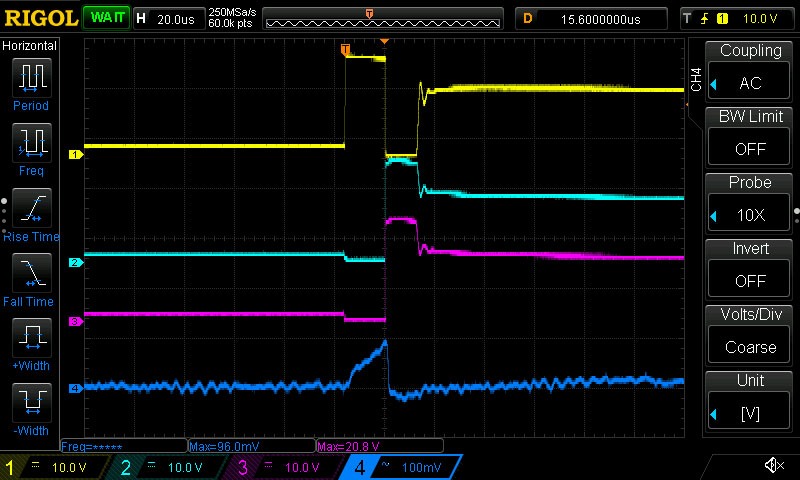Image resolution: width=800 pixels, height=480 pixels.
Task: Click the blue channel 4 ground marker
Action: pos(76,388)
